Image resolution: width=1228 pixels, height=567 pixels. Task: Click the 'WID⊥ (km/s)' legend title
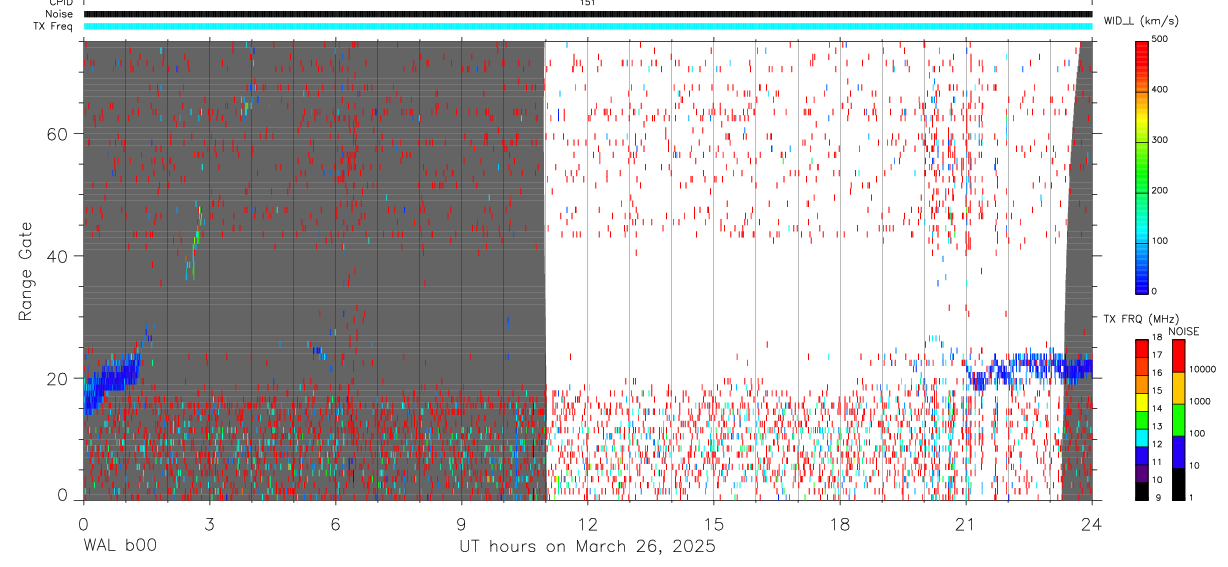(1139, 20)
